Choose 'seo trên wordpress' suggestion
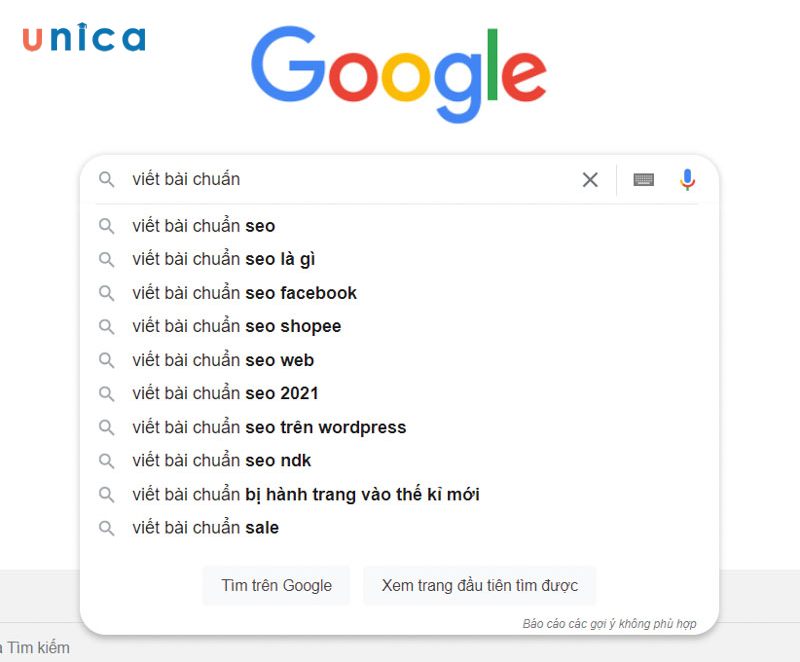Screen dimensions: 800x662 270,427
